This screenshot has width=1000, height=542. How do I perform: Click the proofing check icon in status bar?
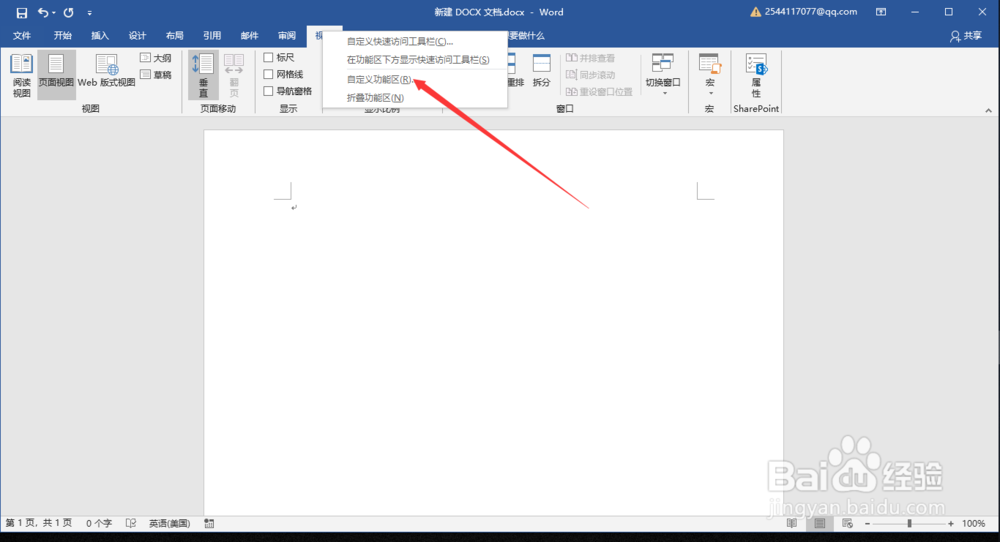[131, 524]
